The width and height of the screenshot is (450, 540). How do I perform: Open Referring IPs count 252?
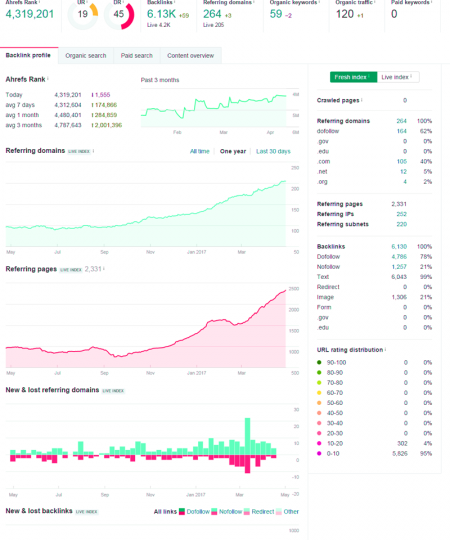point(401,214)
